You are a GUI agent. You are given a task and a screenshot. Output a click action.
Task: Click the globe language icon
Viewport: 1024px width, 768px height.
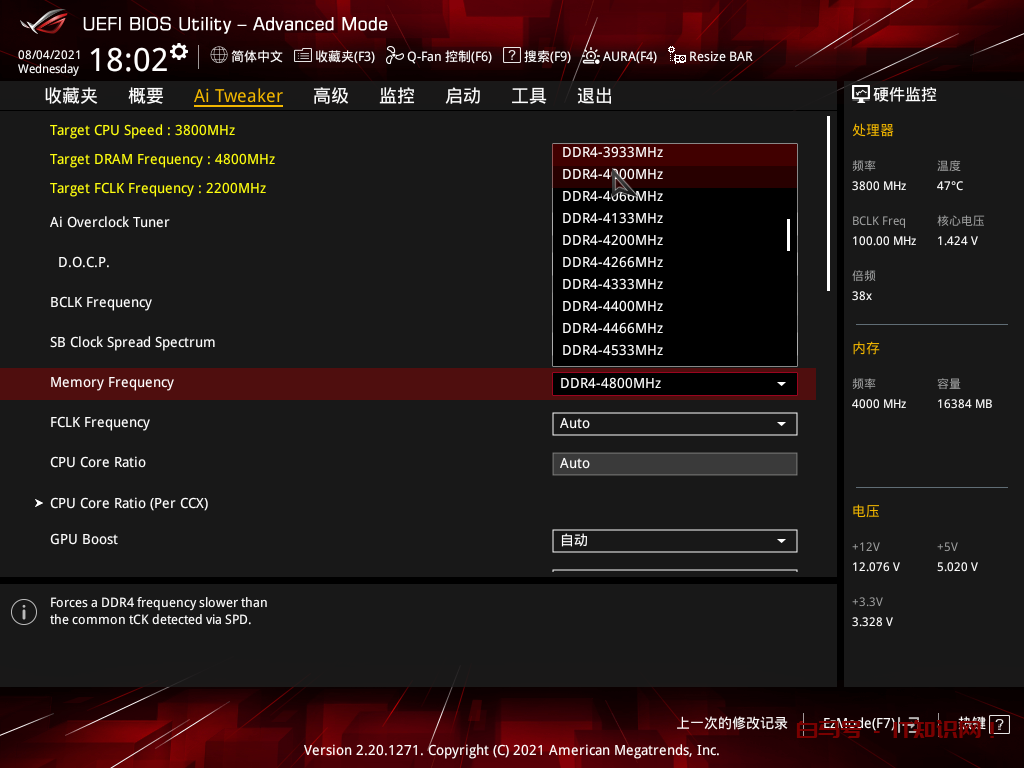point(219,56)
